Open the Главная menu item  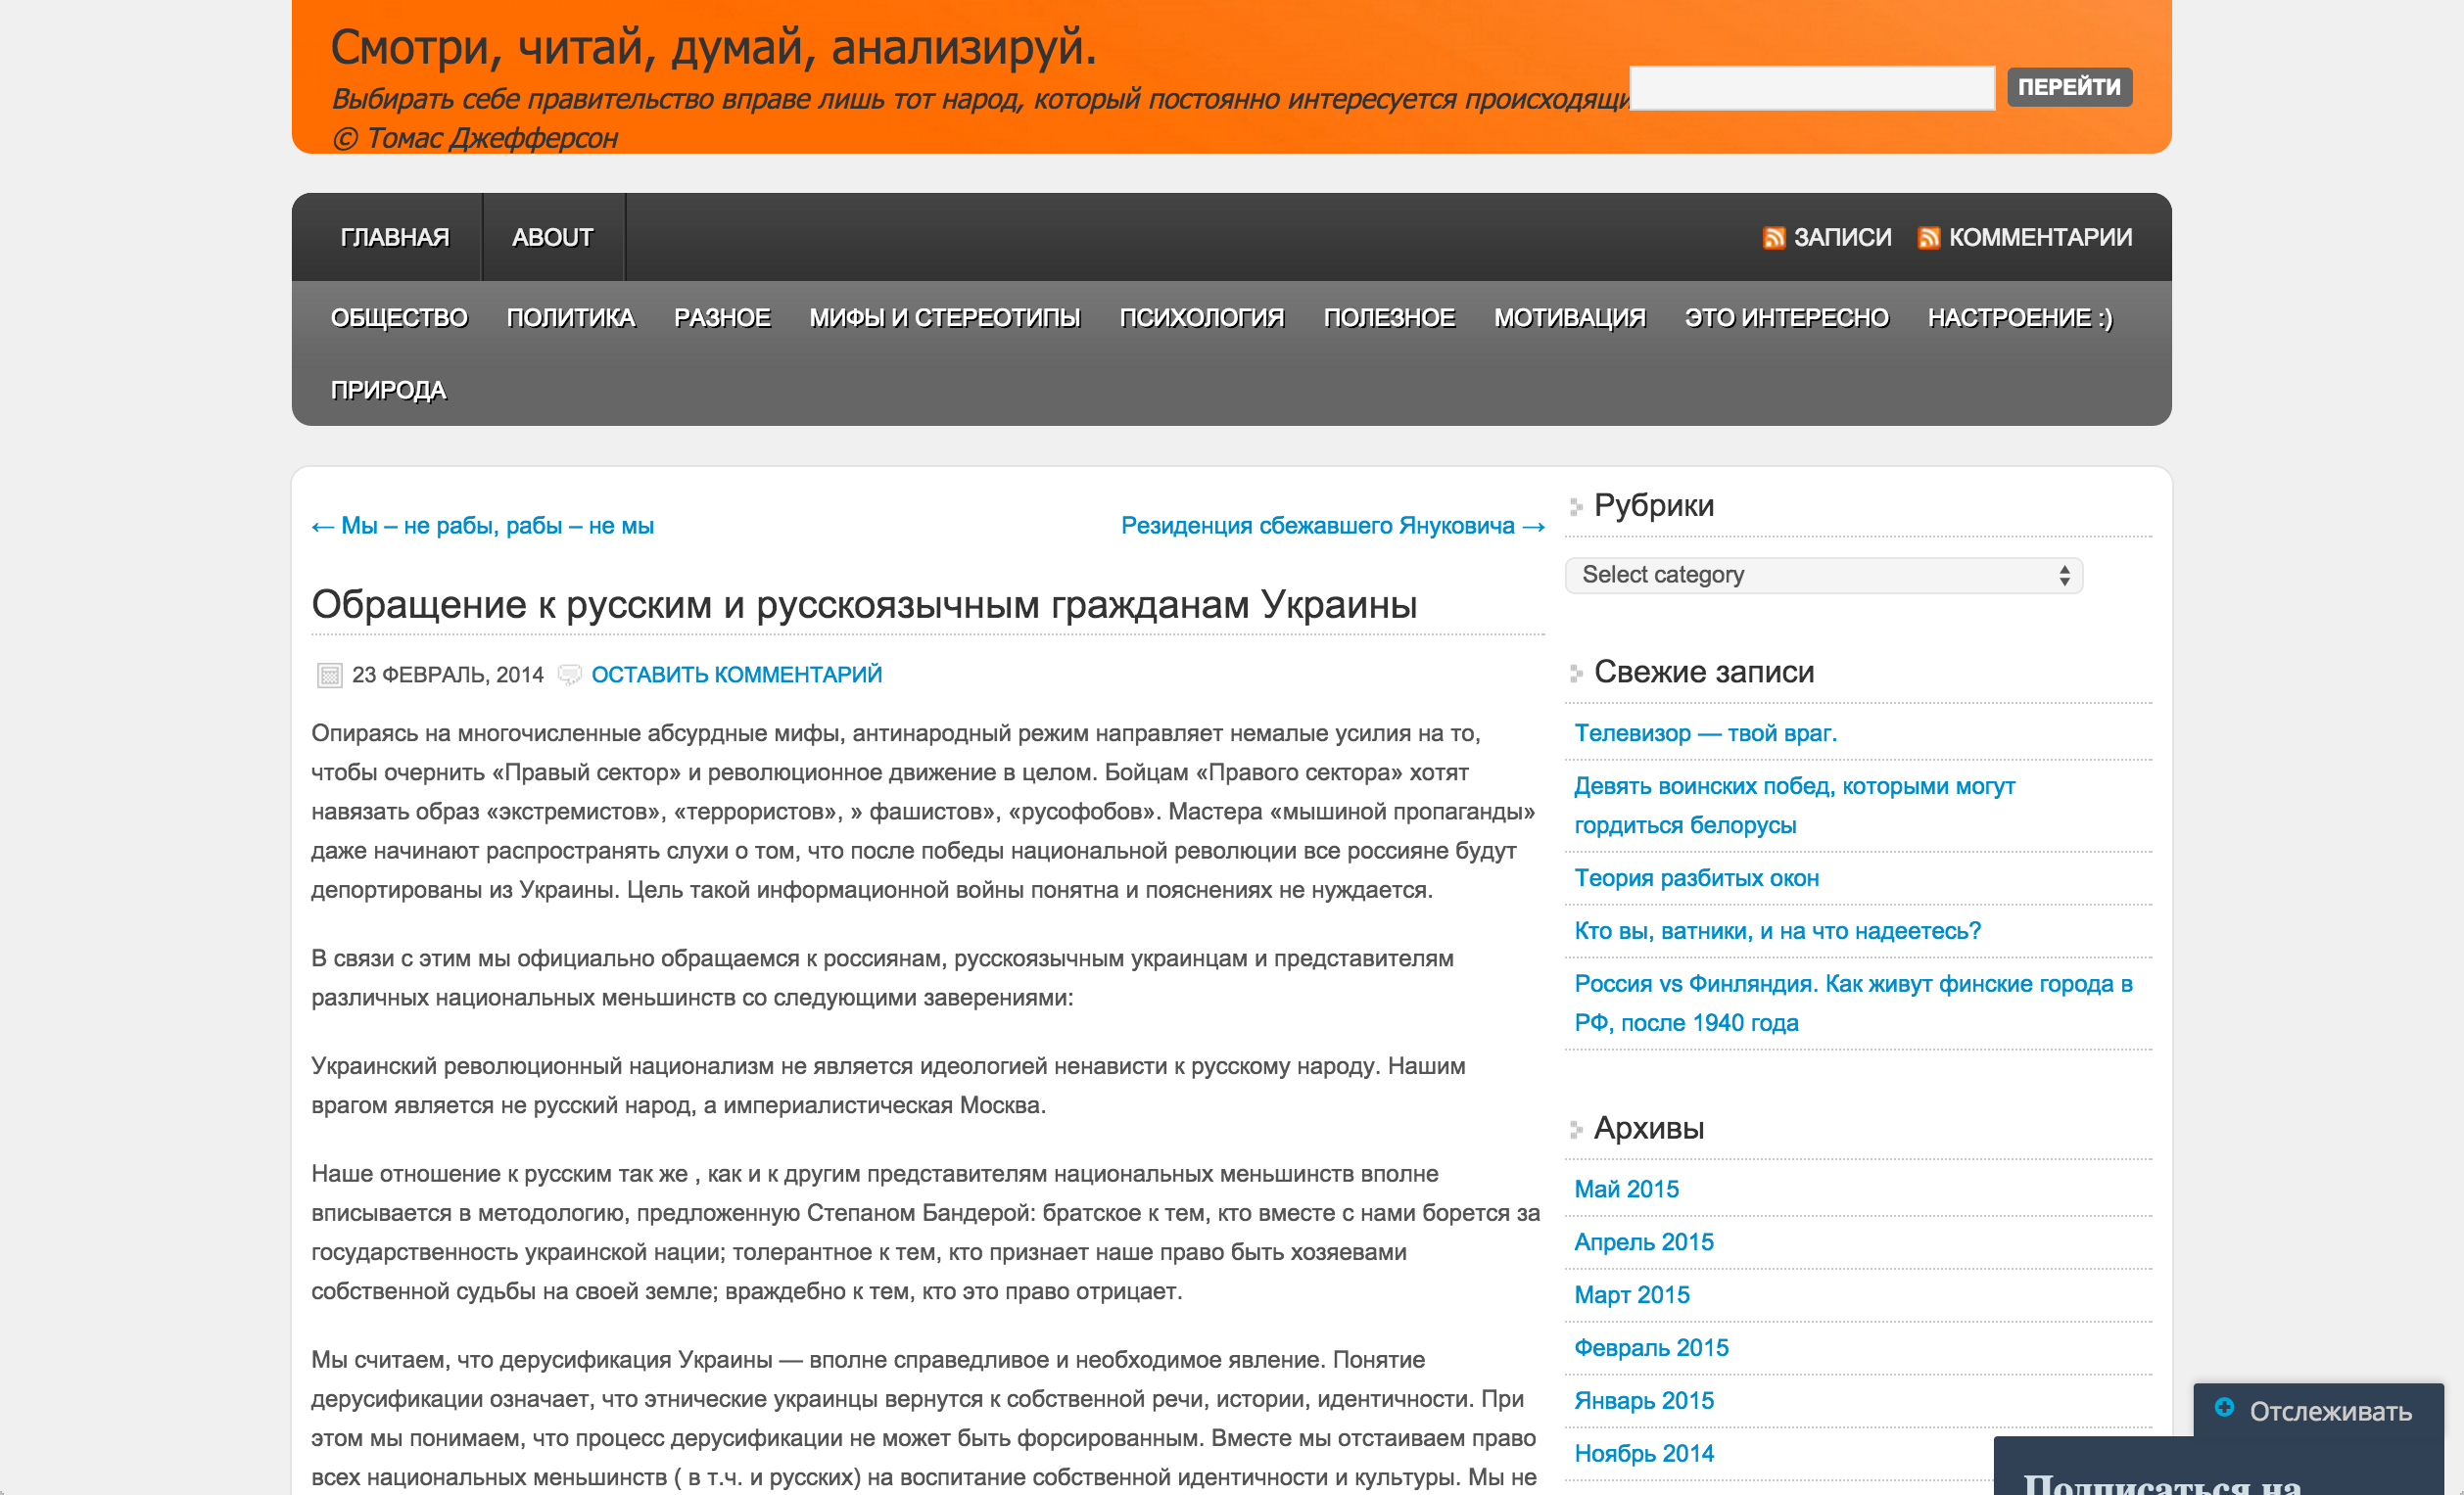click(394, 237)
